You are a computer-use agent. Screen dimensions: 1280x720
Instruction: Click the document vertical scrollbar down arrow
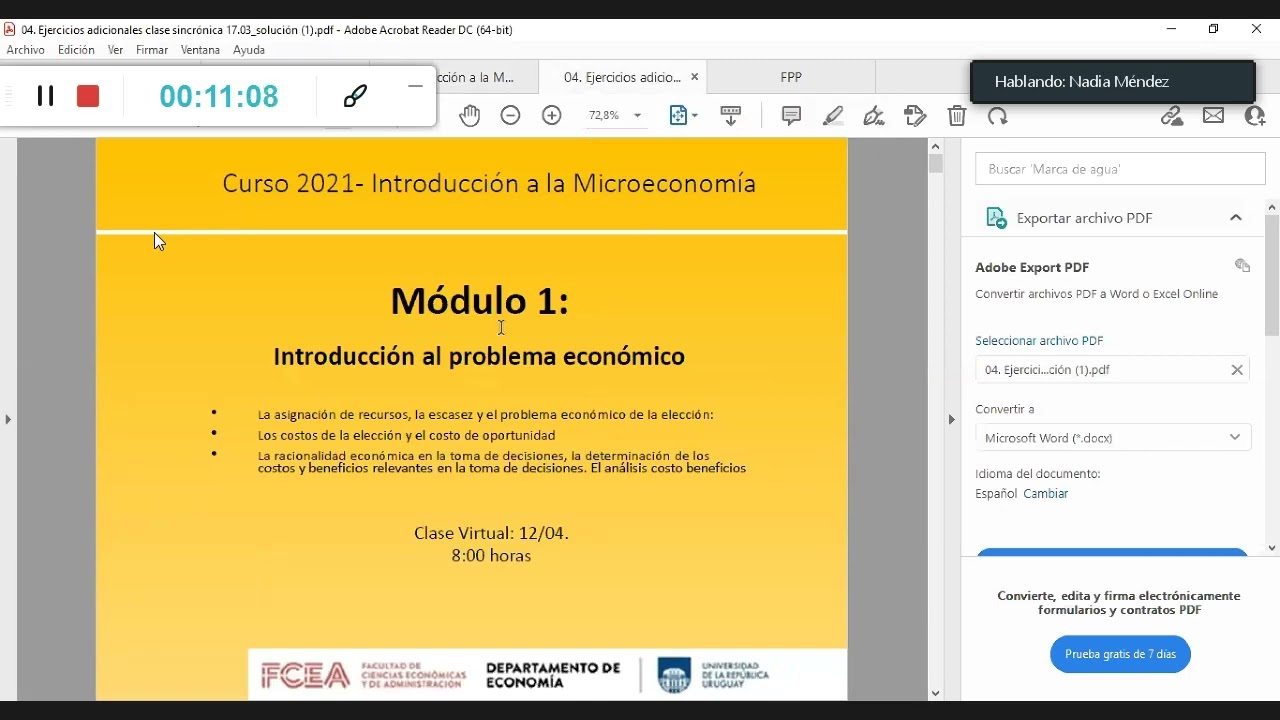tap(935, 693)
